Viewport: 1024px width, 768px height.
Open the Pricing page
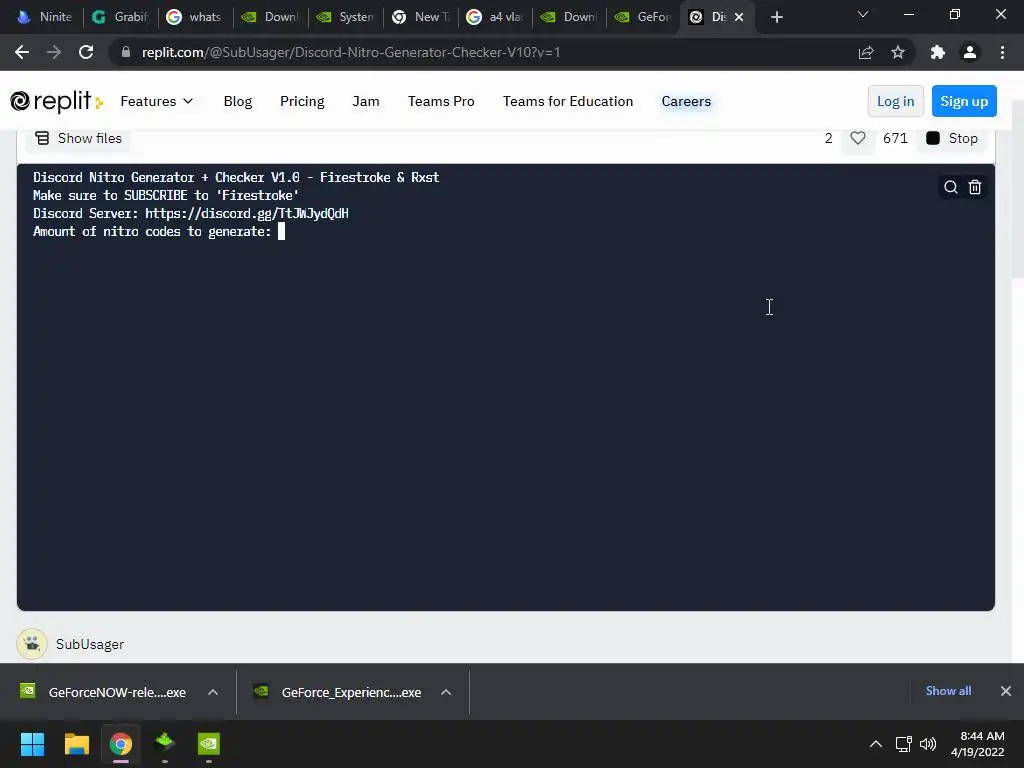click(302, 101)
